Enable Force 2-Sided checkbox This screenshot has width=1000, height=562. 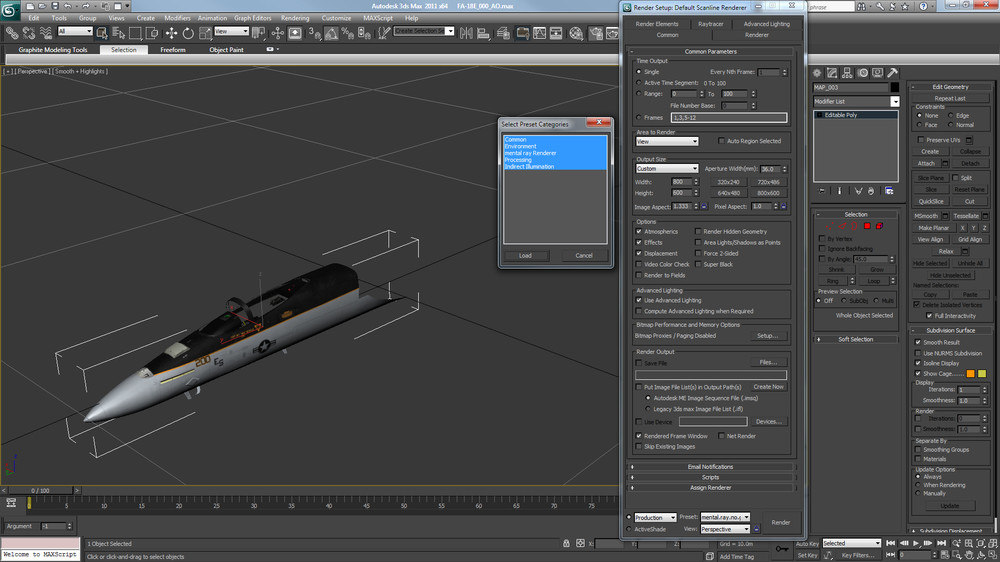(x=697, y=253)
